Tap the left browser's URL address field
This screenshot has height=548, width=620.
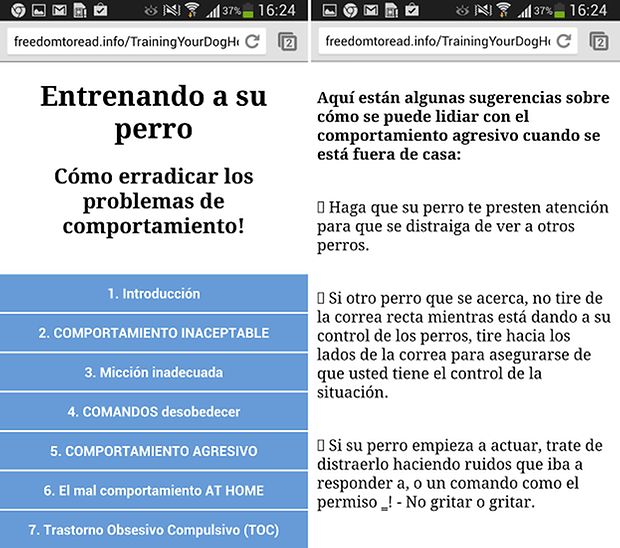tap(136, 41)
